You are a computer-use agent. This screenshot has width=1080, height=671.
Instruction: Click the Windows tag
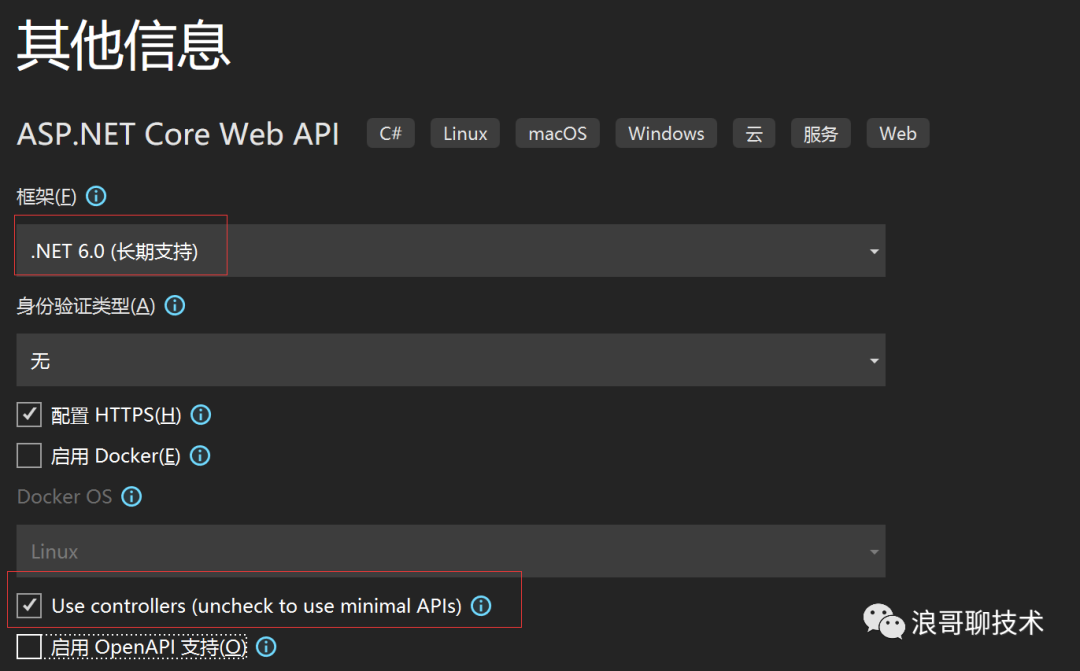point(666,133)
